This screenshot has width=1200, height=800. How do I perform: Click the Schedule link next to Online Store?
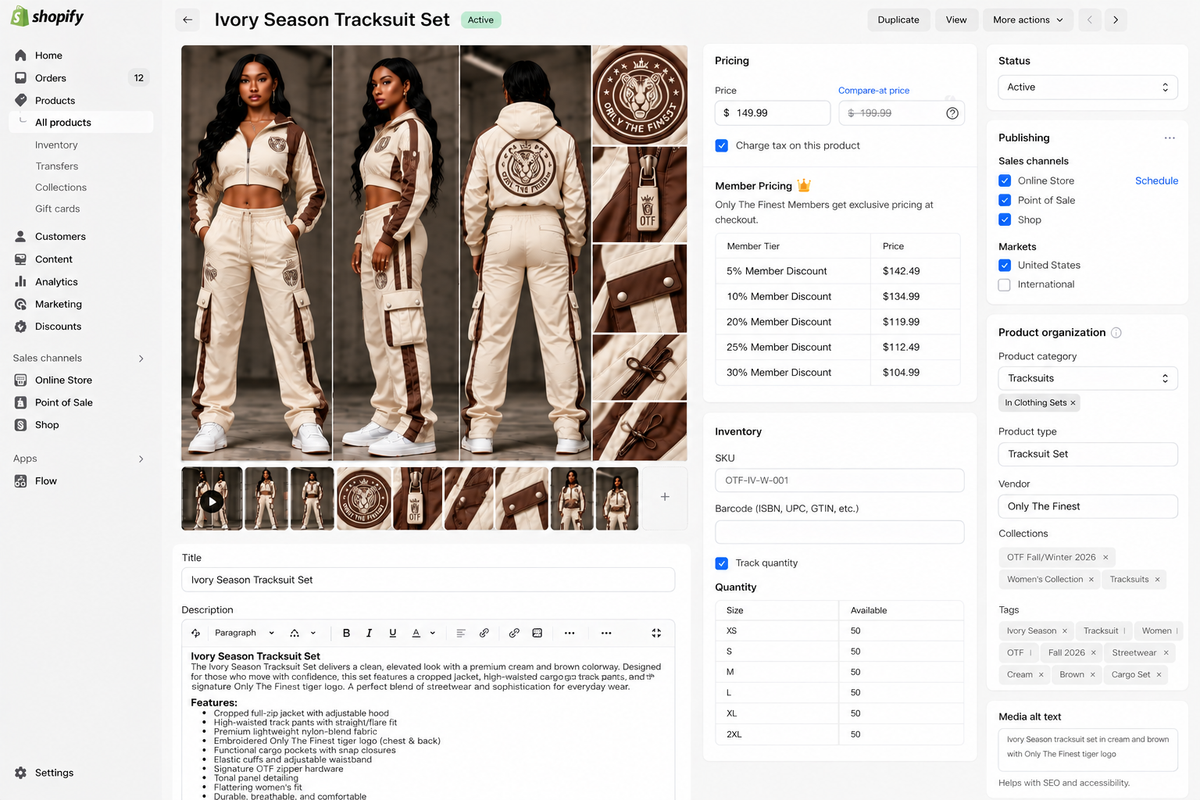[1156, 181]
